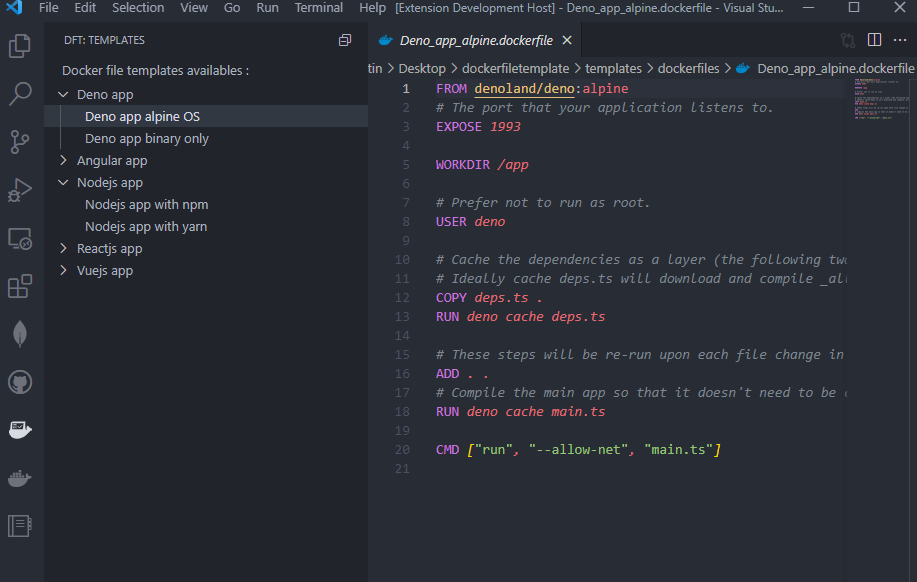The height and width of the screenshot is (582, 917).
Task: Open the GitHub view in activity bar
Action: pos(20,382)
